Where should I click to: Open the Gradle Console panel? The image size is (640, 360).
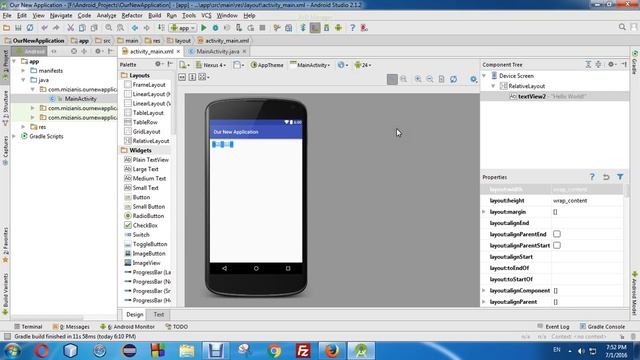pos(602,327)
